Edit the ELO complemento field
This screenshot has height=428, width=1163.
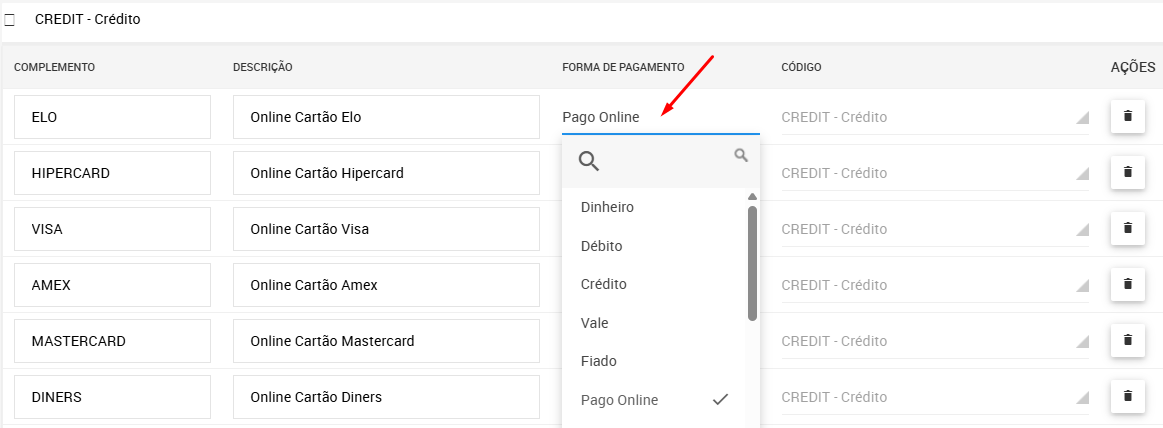point(112,117)
